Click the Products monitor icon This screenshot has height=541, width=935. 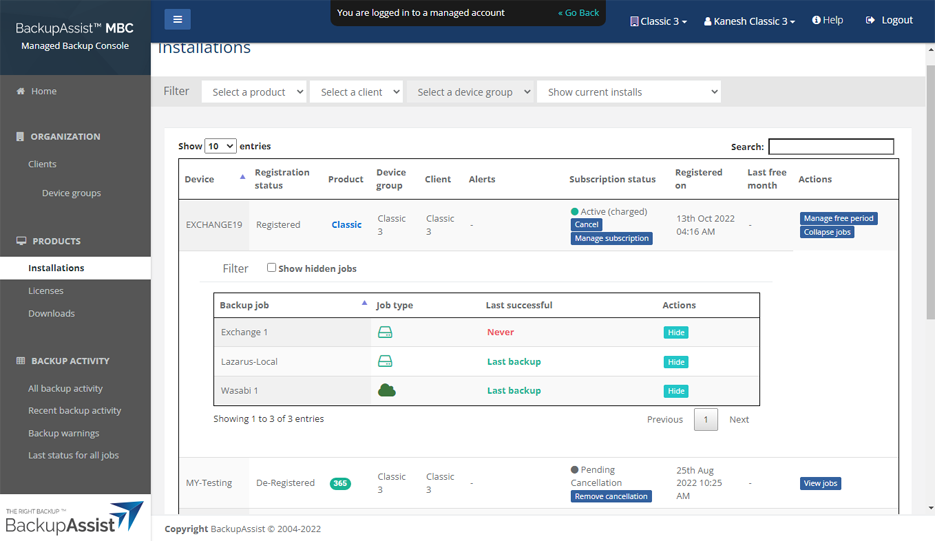[21, 241]
